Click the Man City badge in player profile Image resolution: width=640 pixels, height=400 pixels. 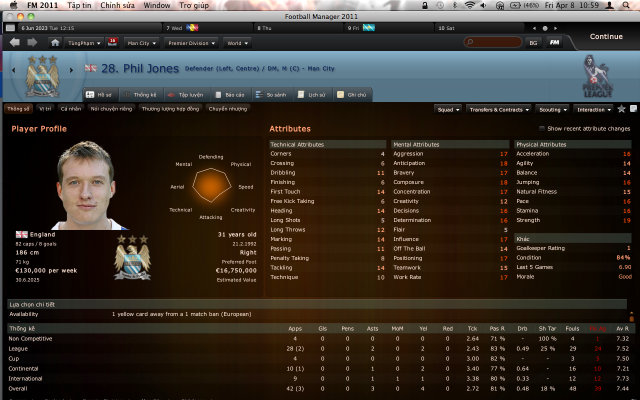(132, 257)
